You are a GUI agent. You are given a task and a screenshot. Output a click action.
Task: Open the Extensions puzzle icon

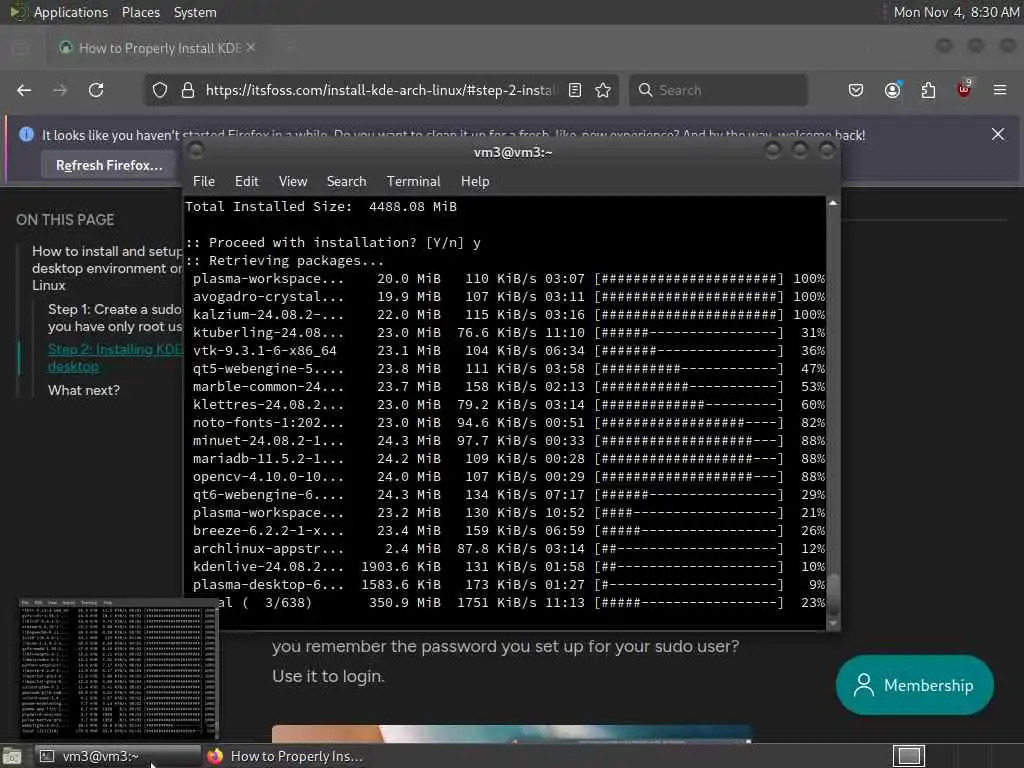928,90
